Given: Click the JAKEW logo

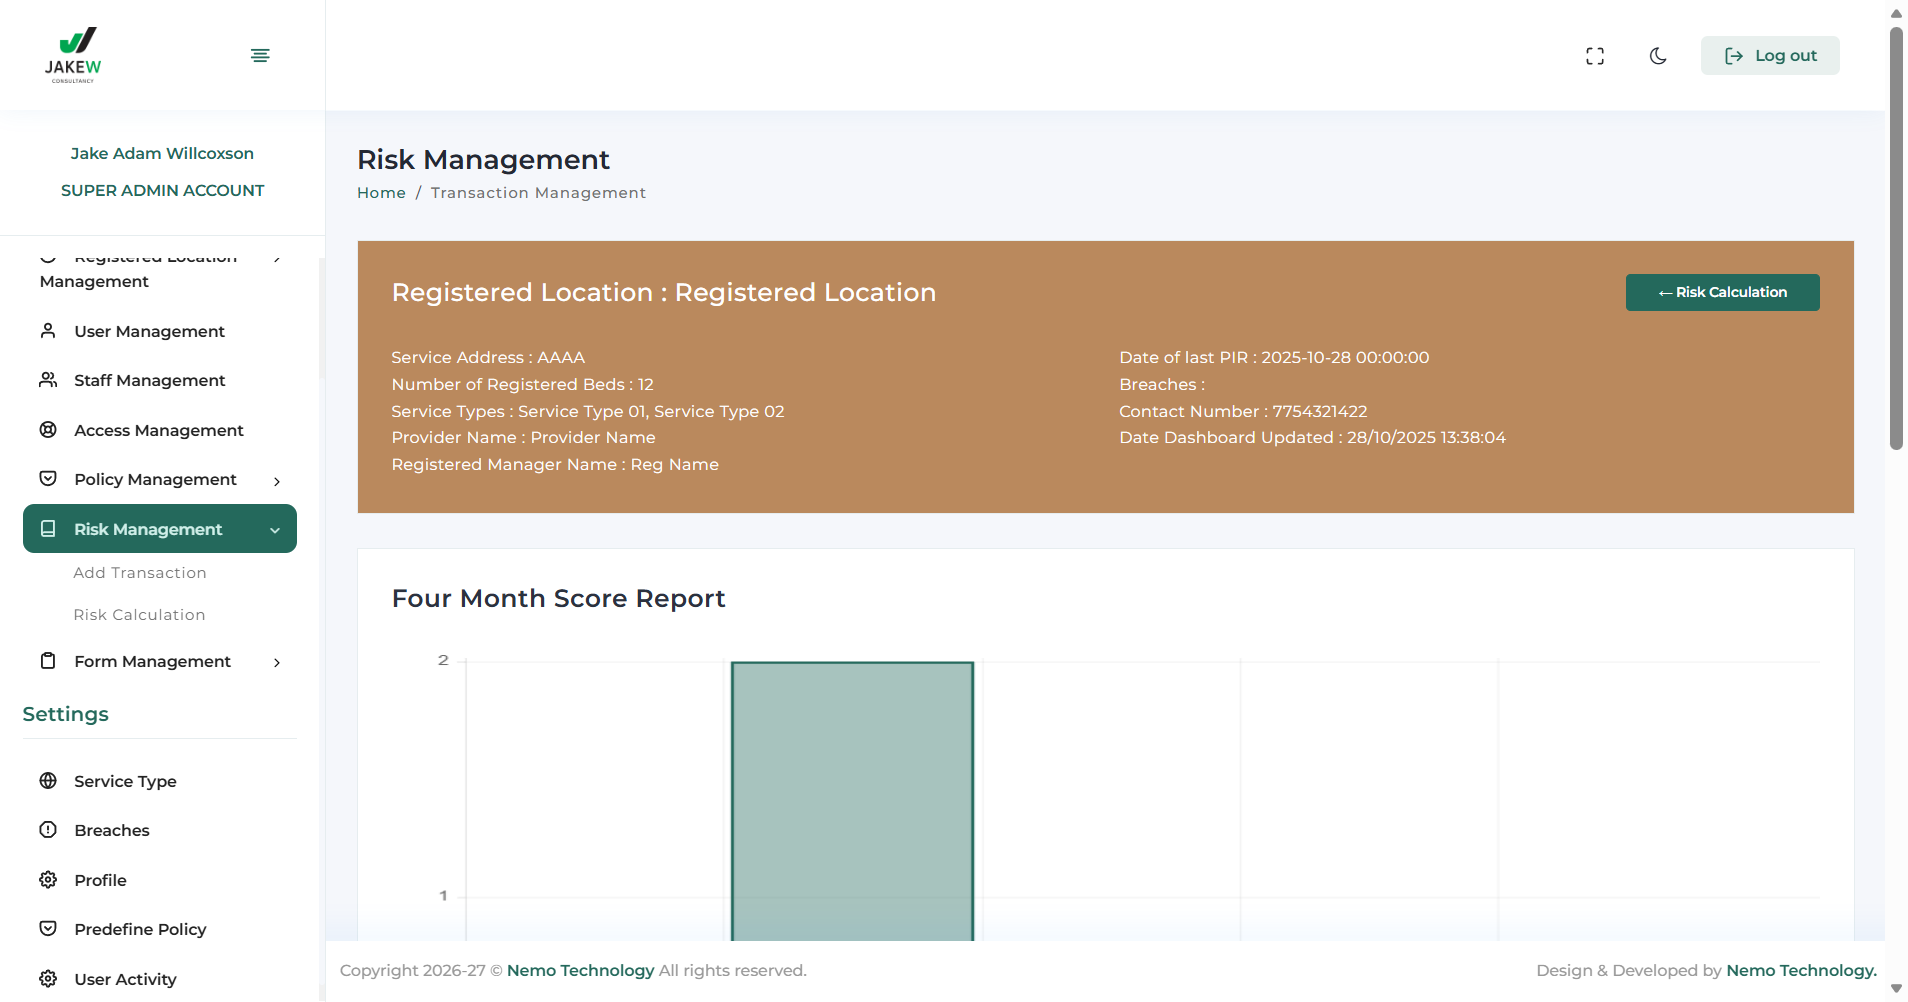Looking at the screenshot, I should (73, 55).
